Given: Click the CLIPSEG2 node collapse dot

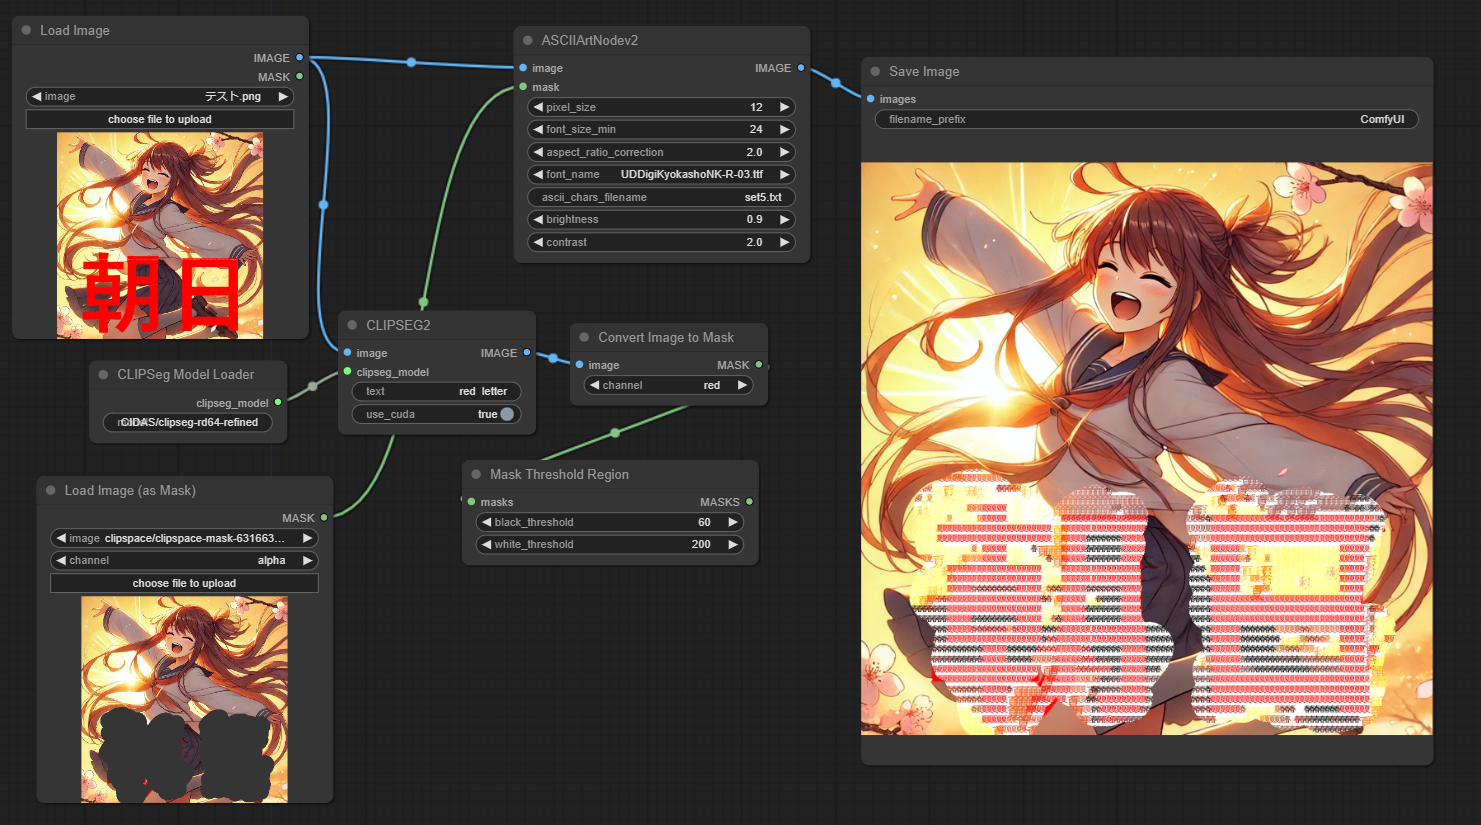Looking at the screenshot, I should [353, 326].
